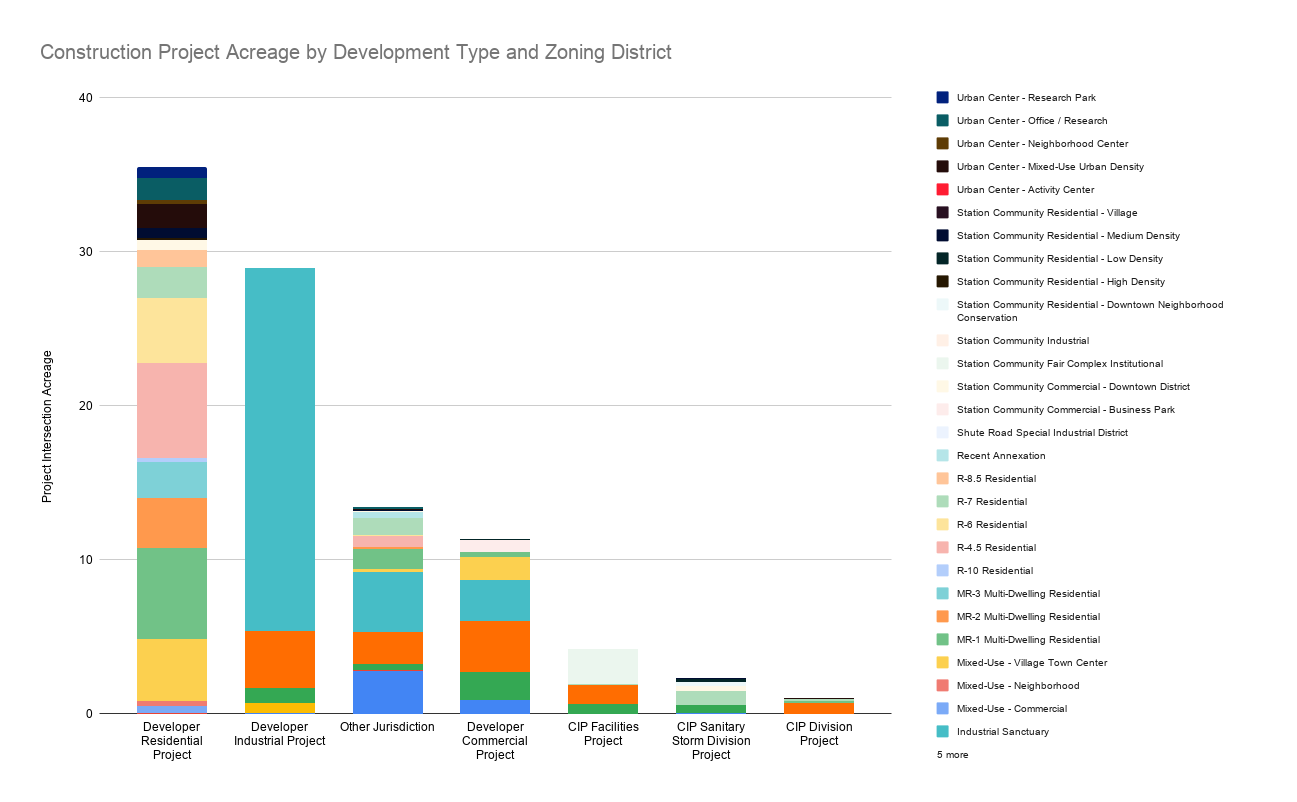The image size is (1297, 802).
Task: Click the 'Urban Center - Mixed-Use Urban Density' legend label
Action: click(1050, 167)
